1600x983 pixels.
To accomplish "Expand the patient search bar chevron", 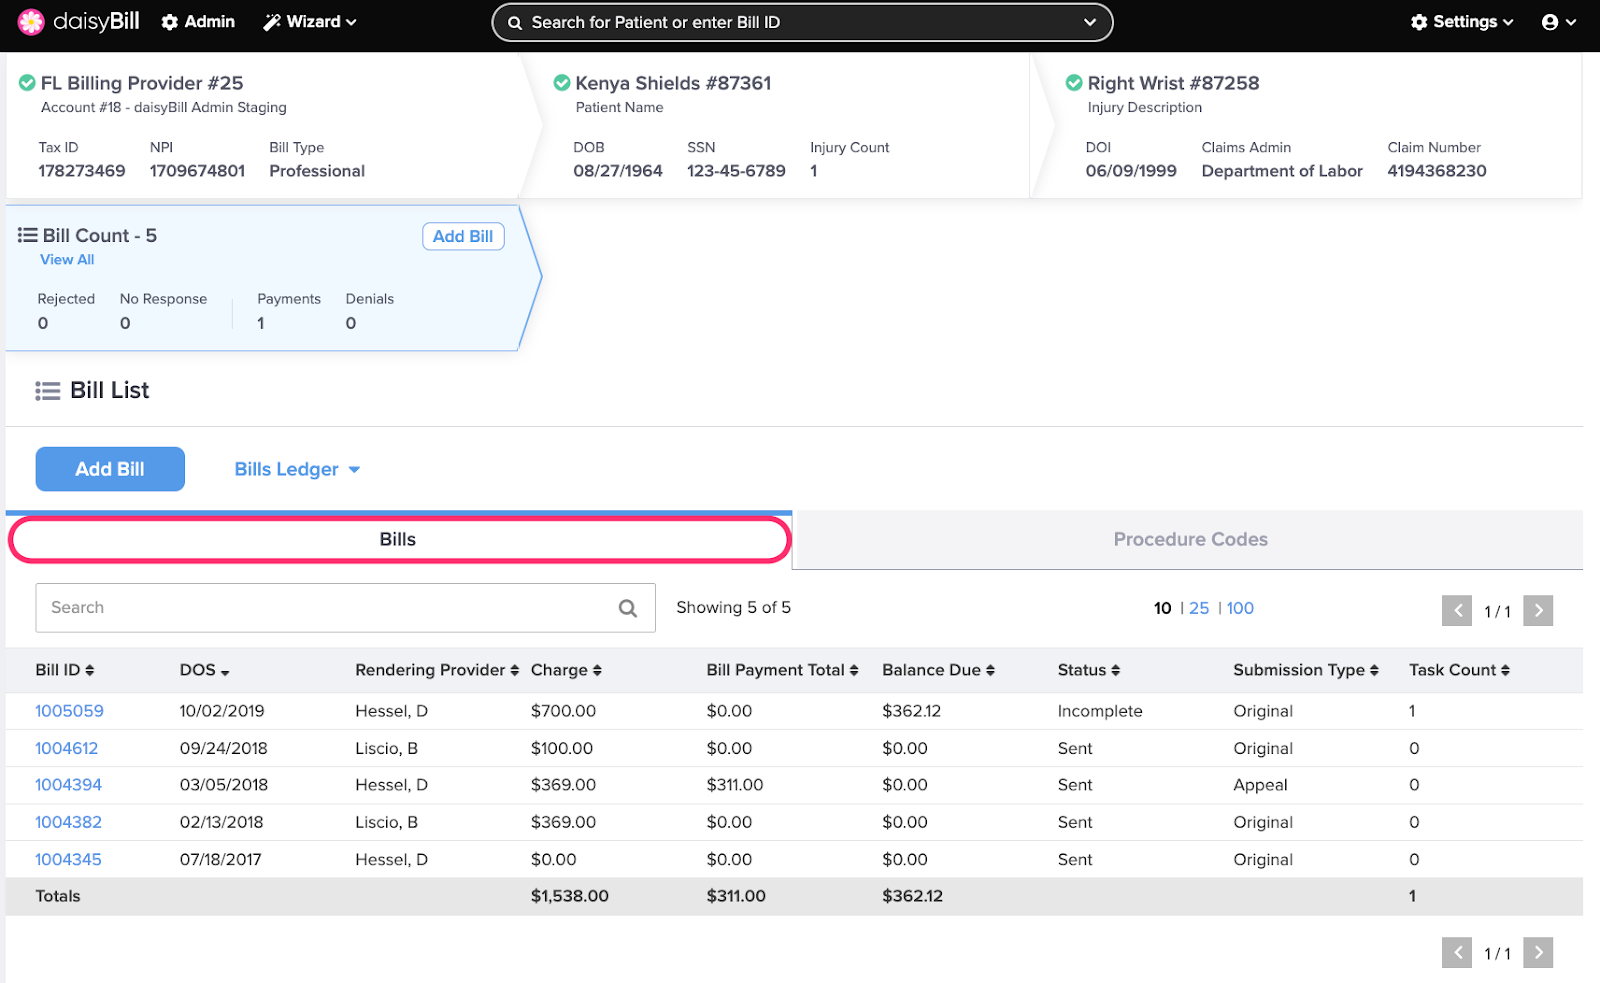I will pyautogui.click(x=1089, y=22).
